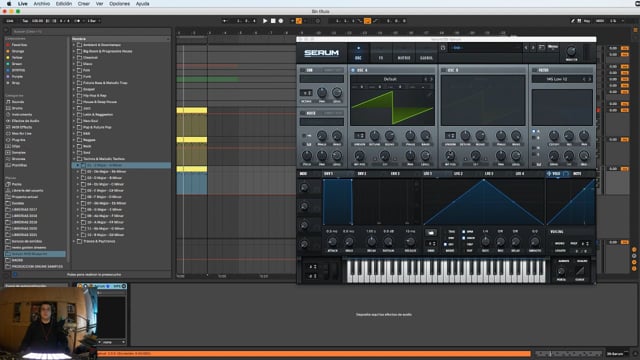
Task: Open the Apple menu
Action: (9, 4)
